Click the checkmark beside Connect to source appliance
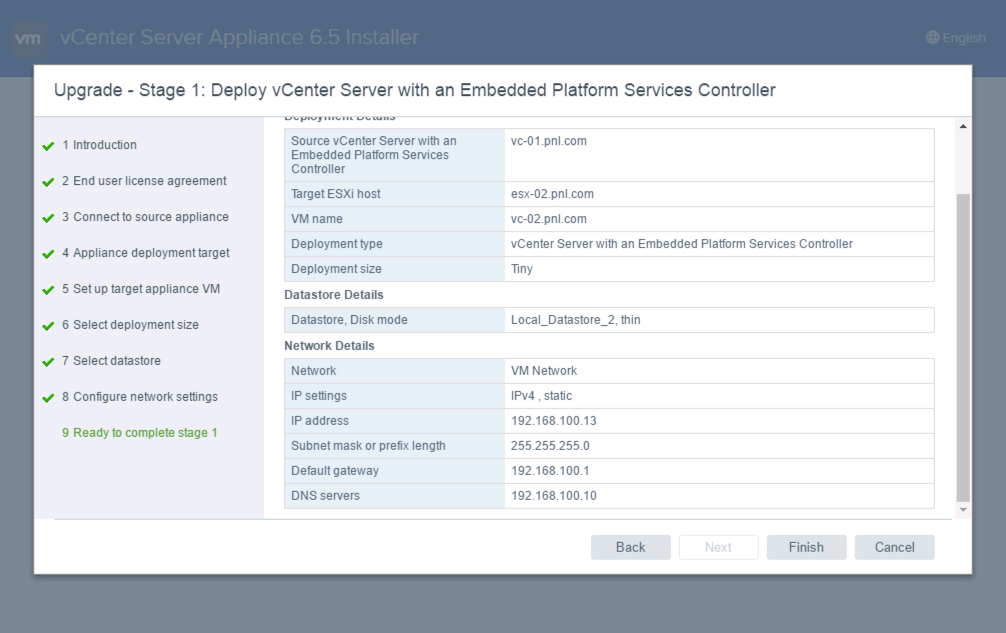1006x633 pixels. coord(48,218)
